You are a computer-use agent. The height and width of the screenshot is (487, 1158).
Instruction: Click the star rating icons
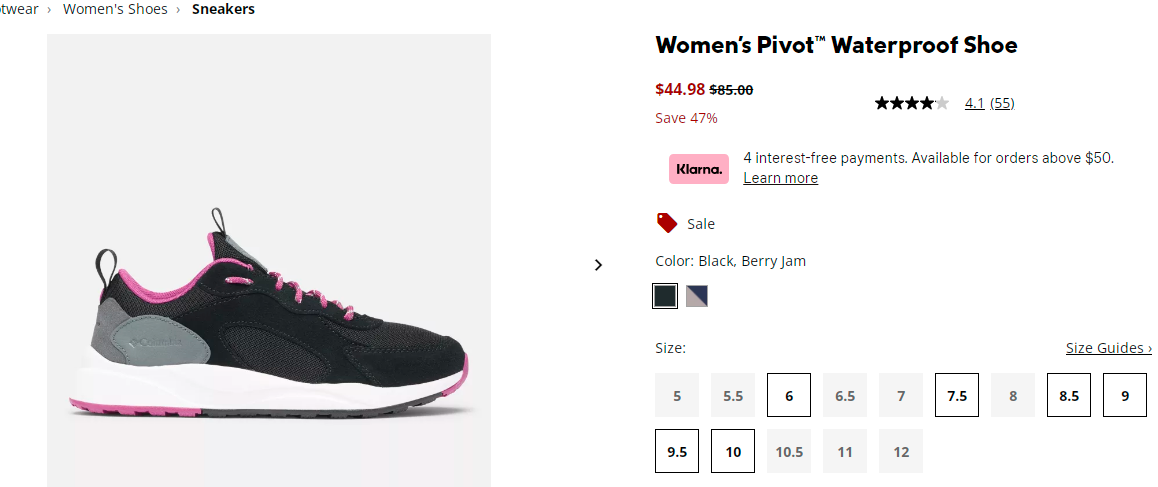pos(911,103)
